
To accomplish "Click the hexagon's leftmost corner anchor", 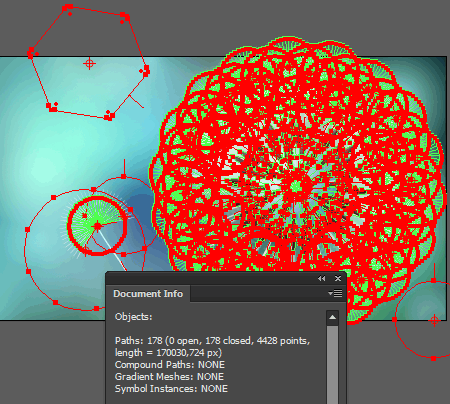I will (31, 53).
